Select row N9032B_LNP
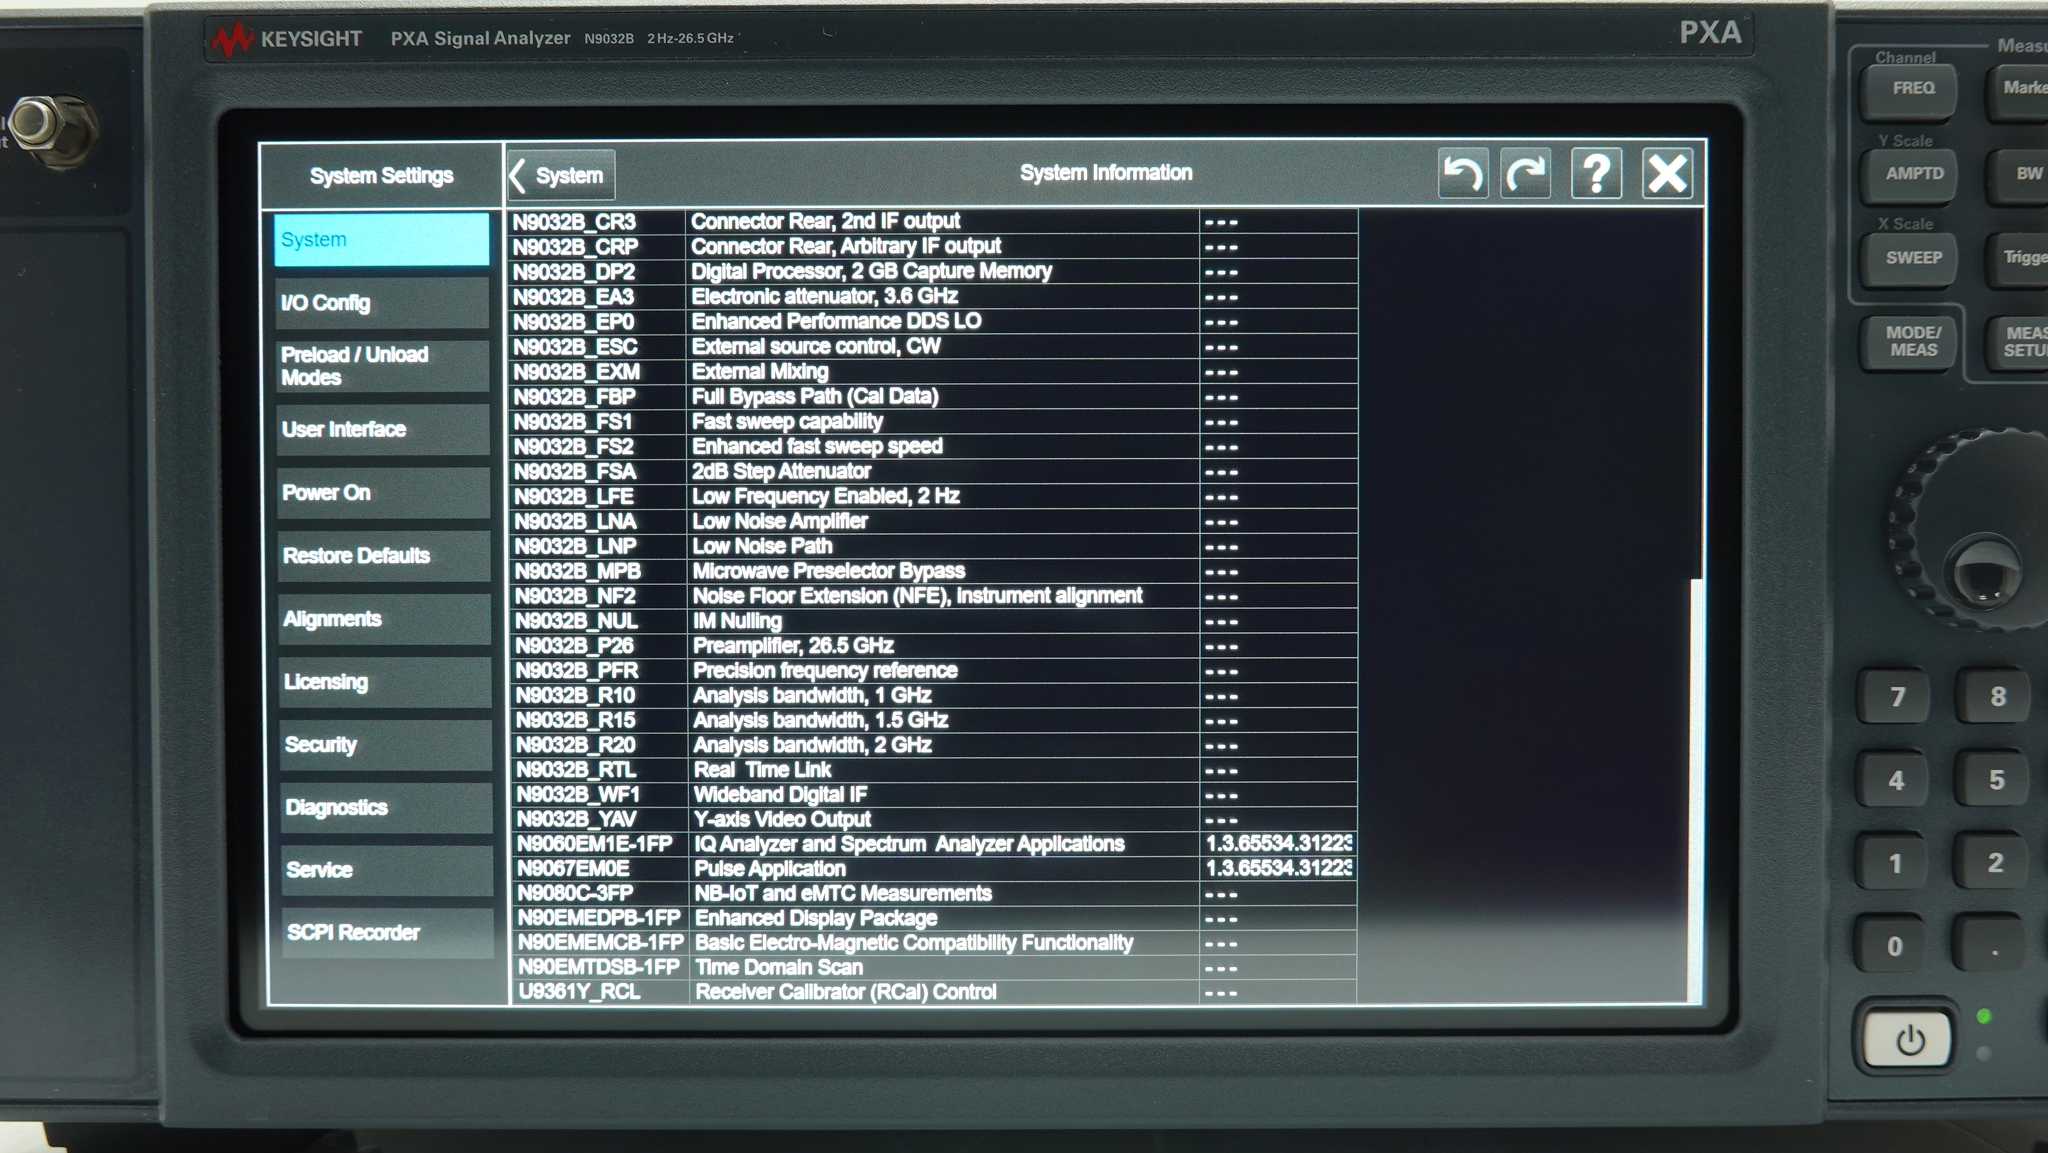Image resolution: width=2048 pixels, height=1153 pixels. 933,546
